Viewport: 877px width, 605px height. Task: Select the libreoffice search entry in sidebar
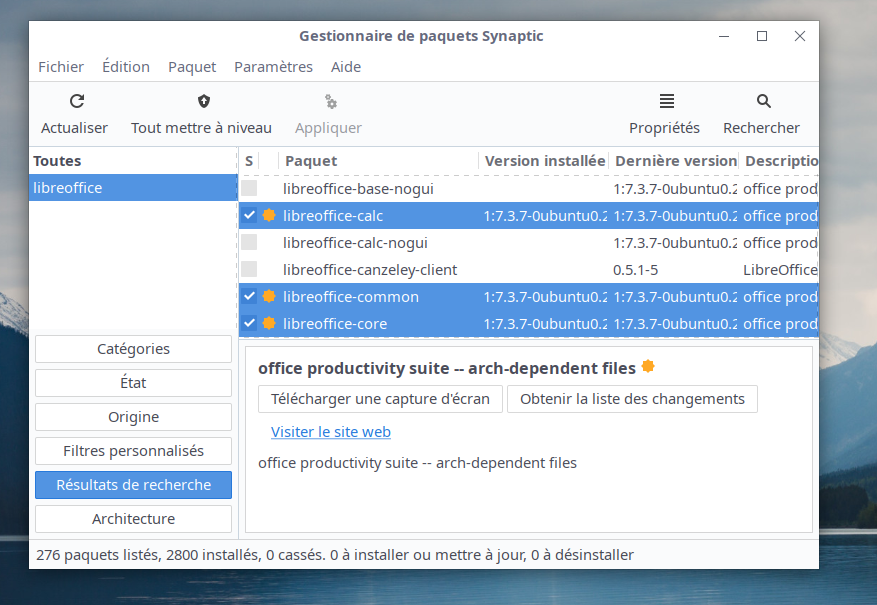(x=133, y=188)
